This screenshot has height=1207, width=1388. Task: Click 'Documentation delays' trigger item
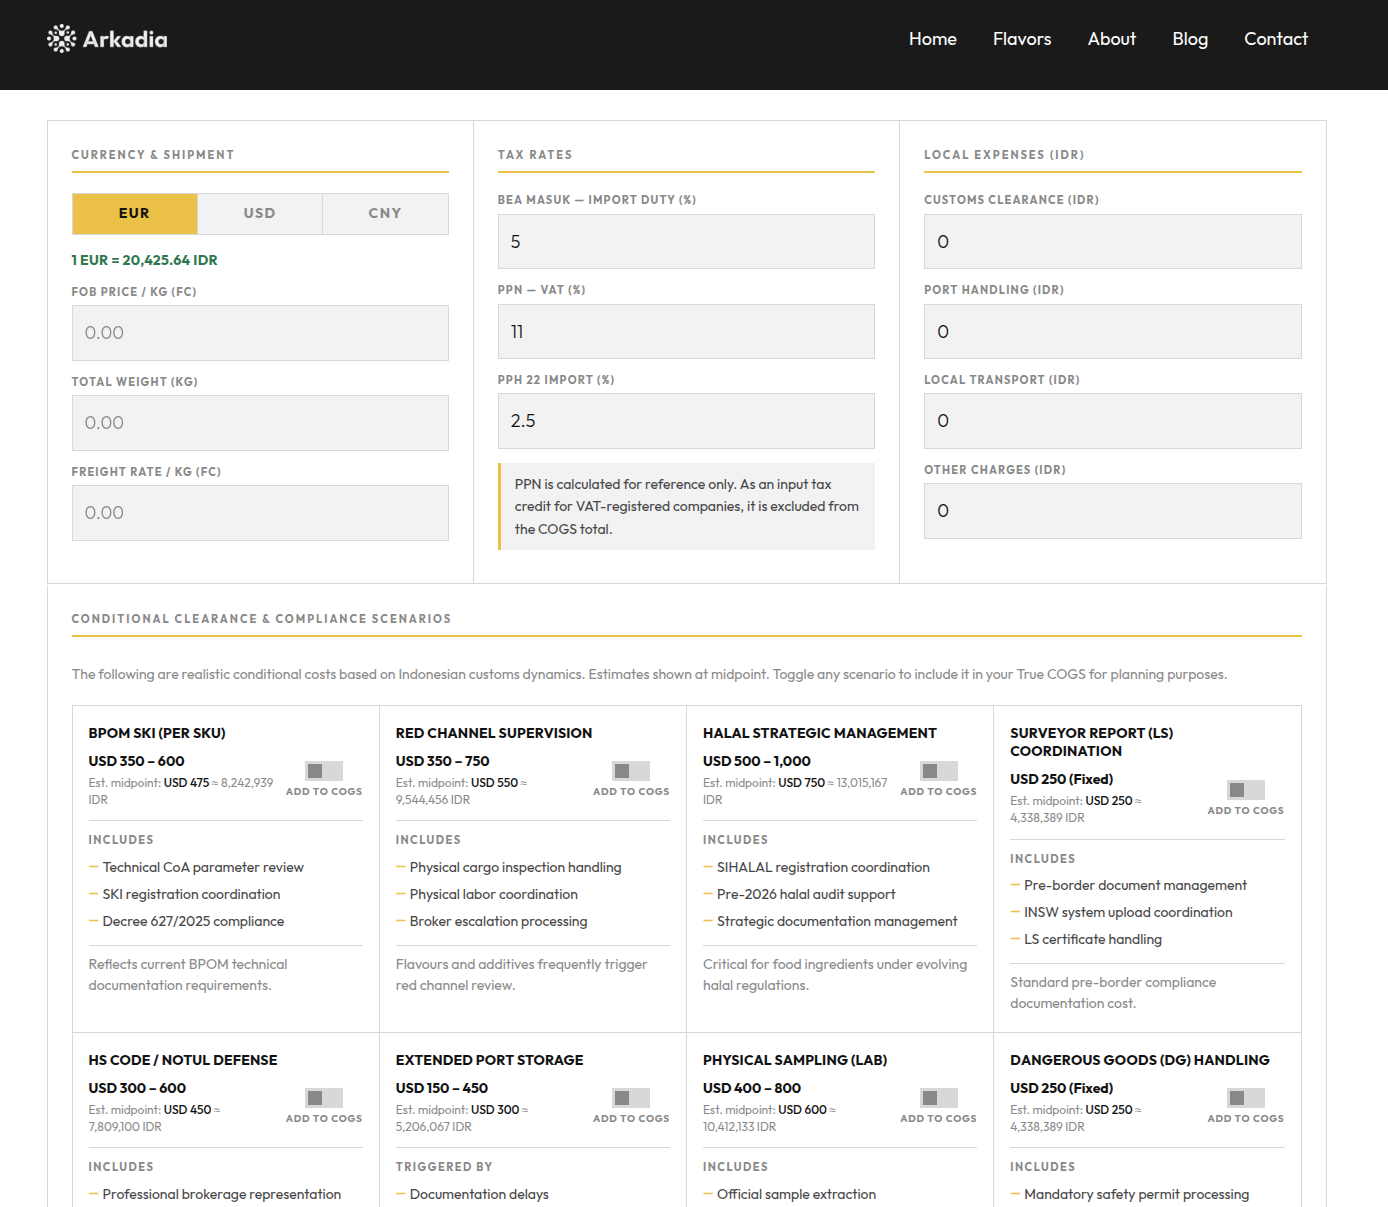click(x=479, y=1194)
